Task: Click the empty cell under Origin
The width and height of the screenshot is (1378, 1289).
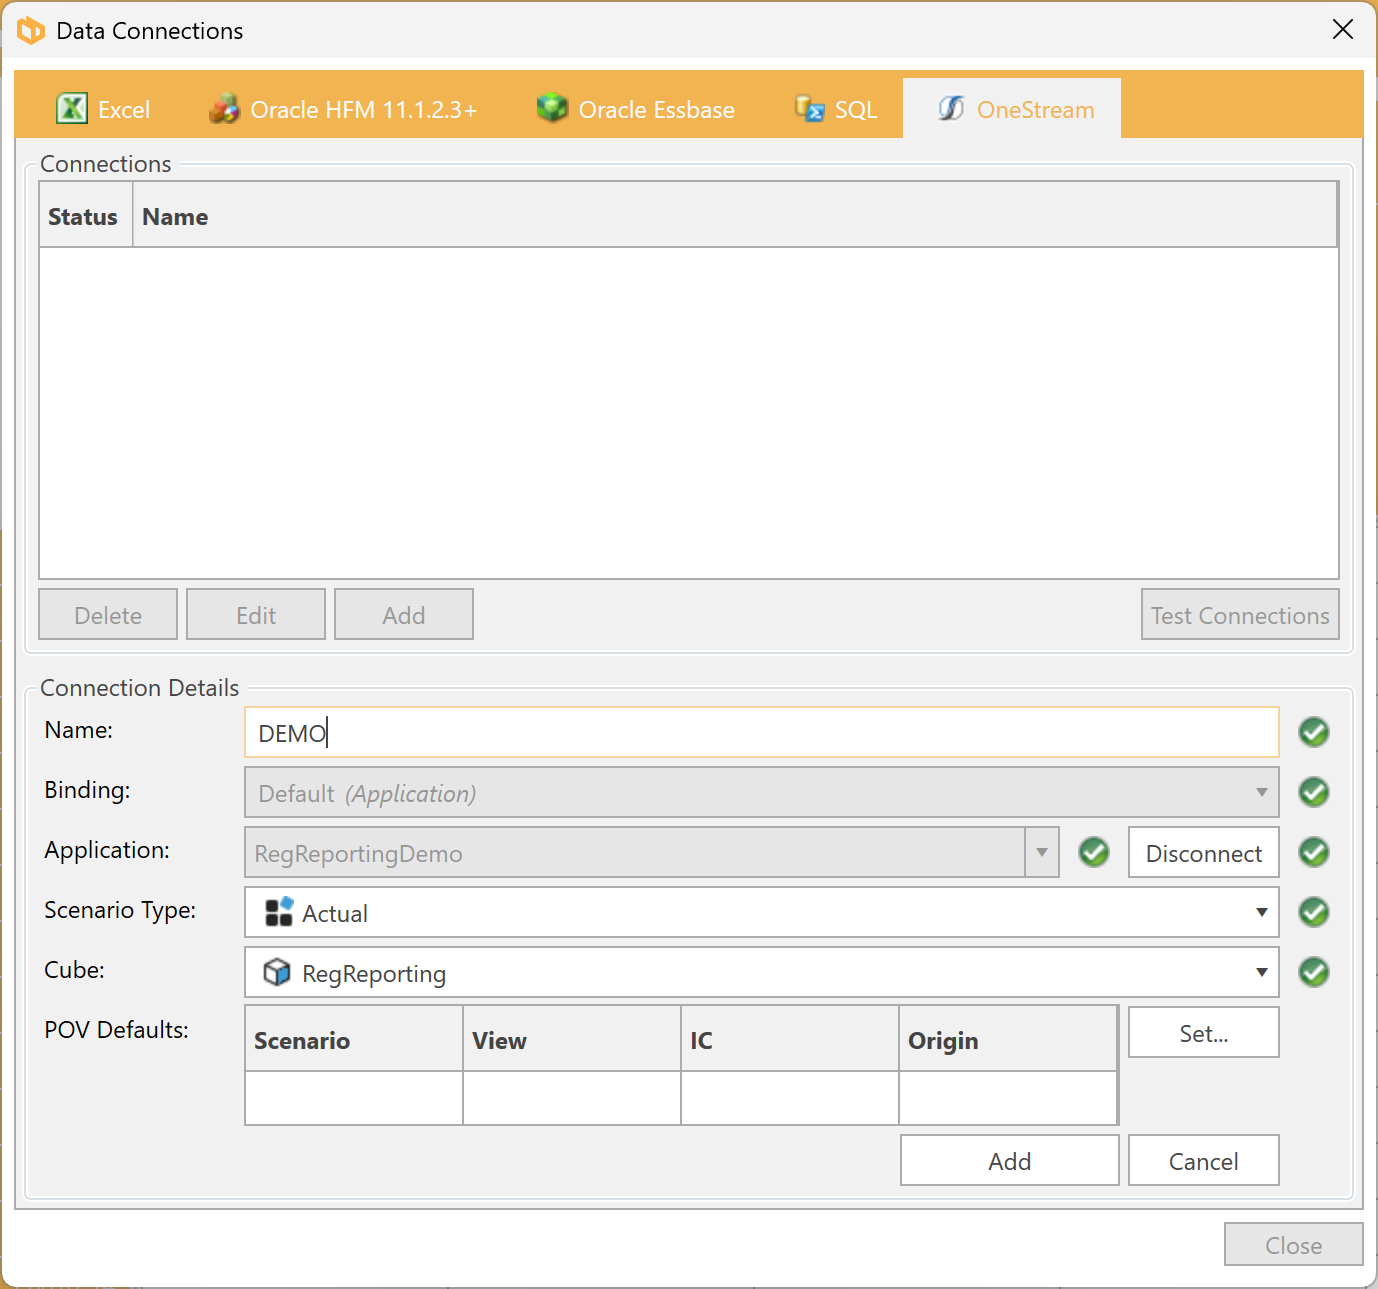Action: [1008, 1098]
